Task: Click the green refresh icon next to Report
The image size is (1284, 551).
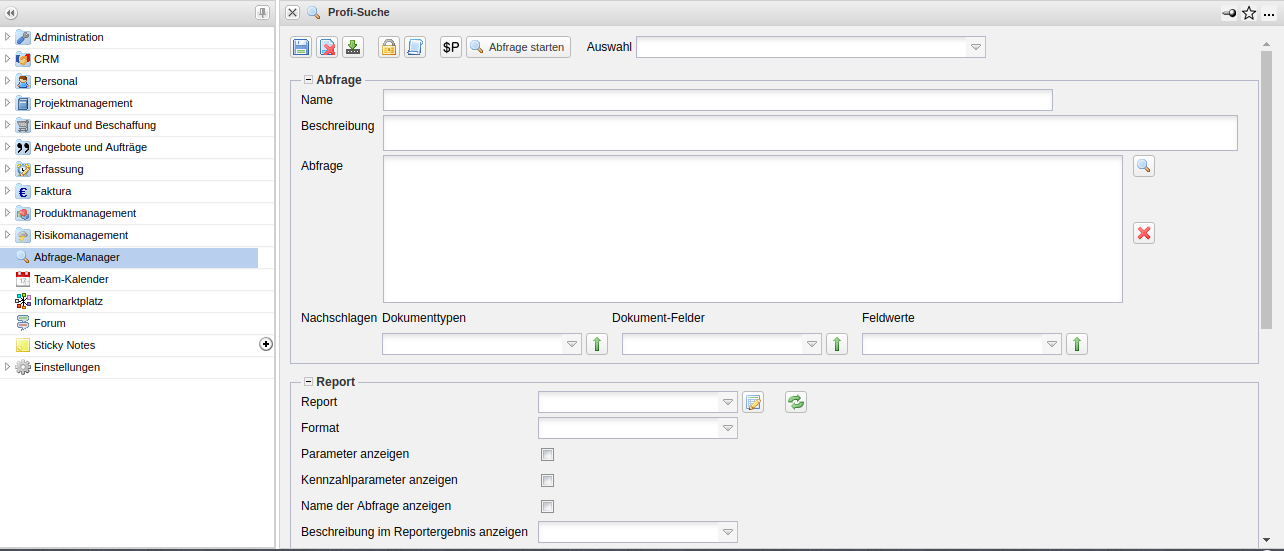Action: coord(796,402)
